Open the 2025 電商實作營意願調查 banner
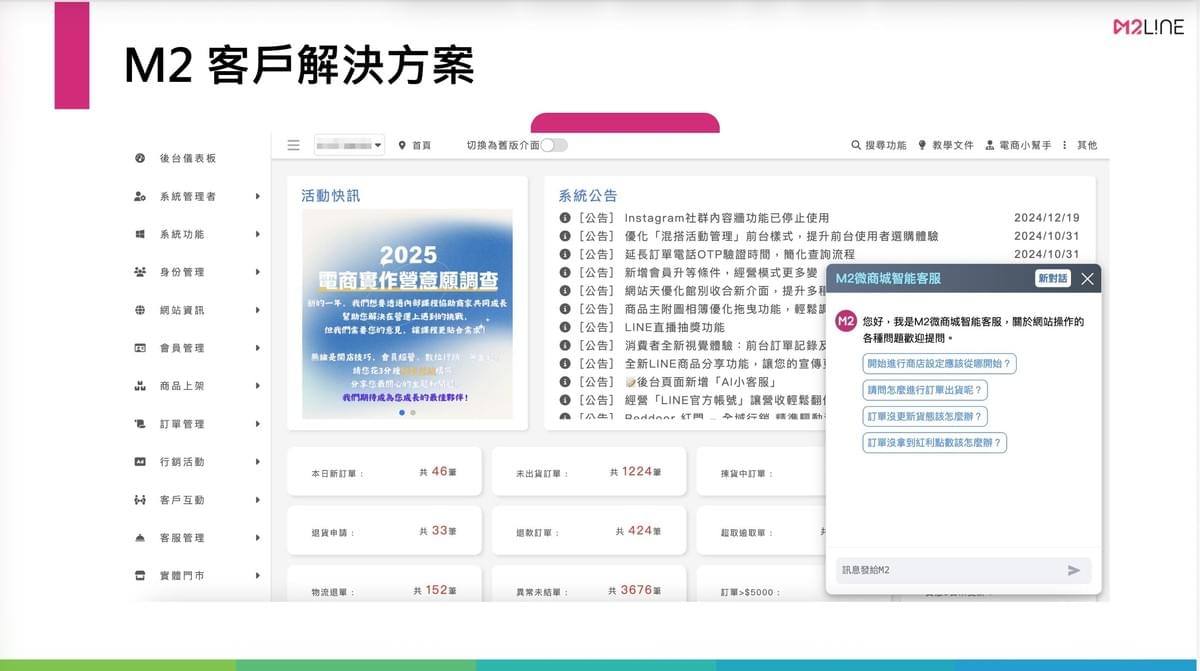The height and width of the screenshot is (671, 1200). 407,313
